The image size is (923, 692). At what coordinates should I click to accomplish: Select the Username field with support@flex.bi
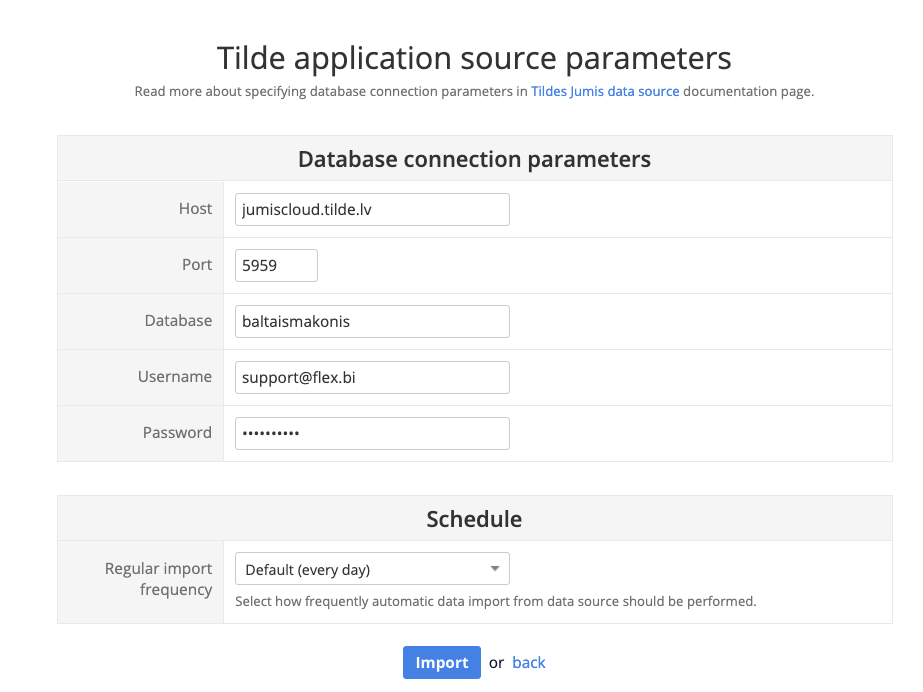(371, 377)
